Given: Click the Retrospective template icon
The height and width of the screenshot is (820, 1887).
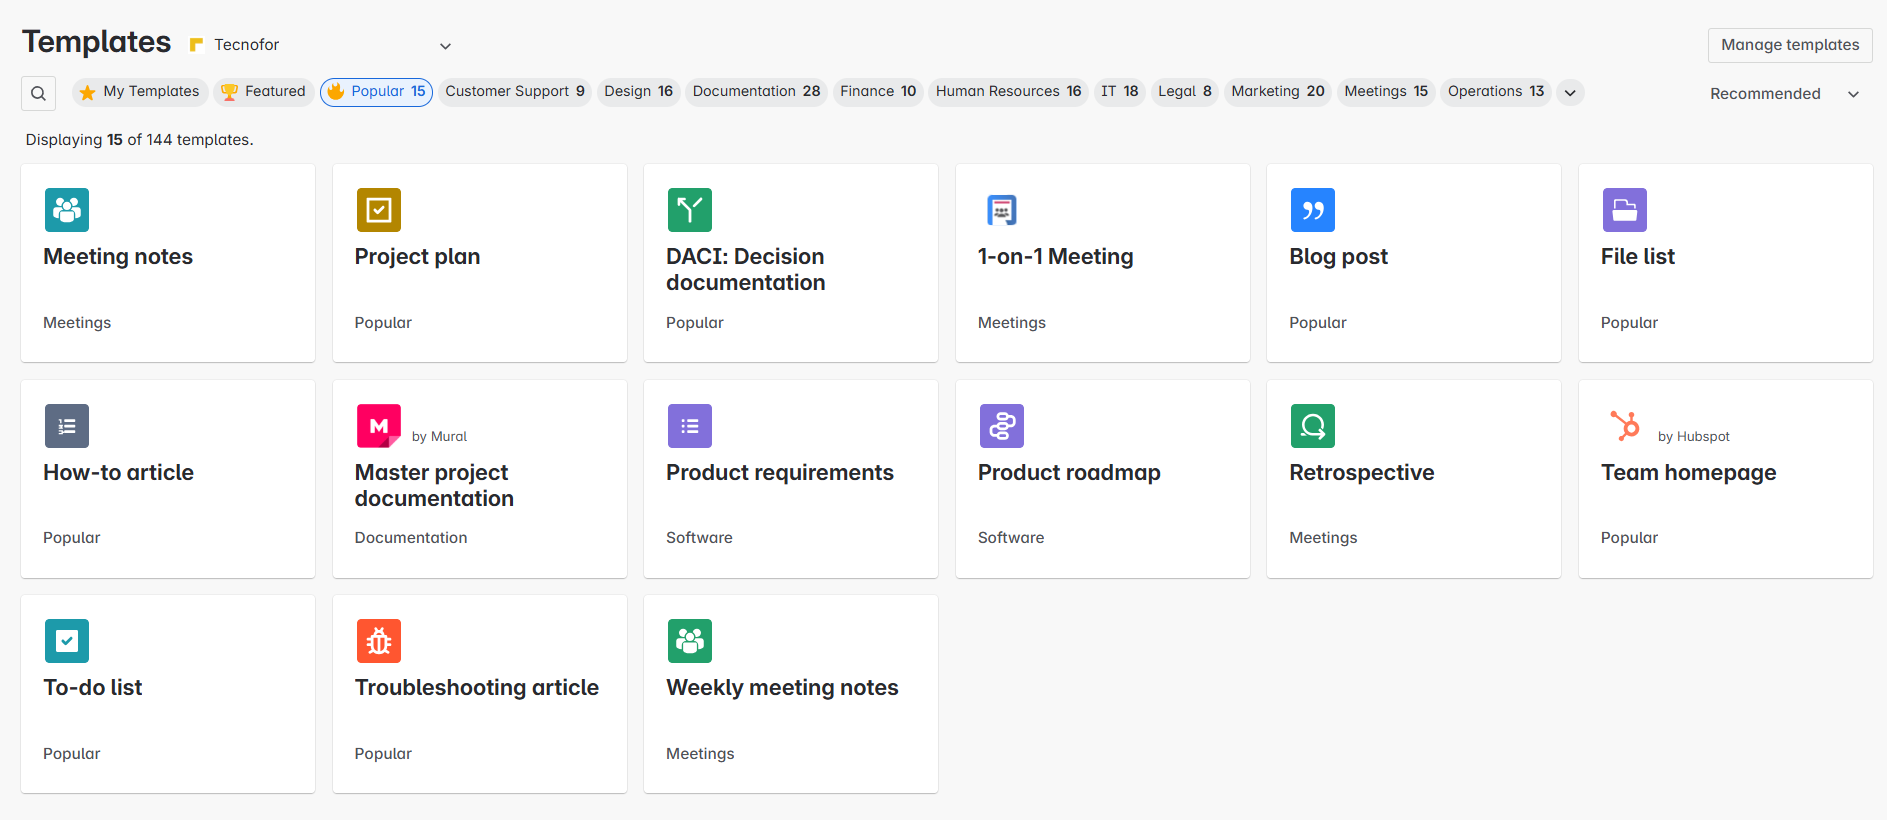Looking at the screenshot, I should (x=1312, y=426).
